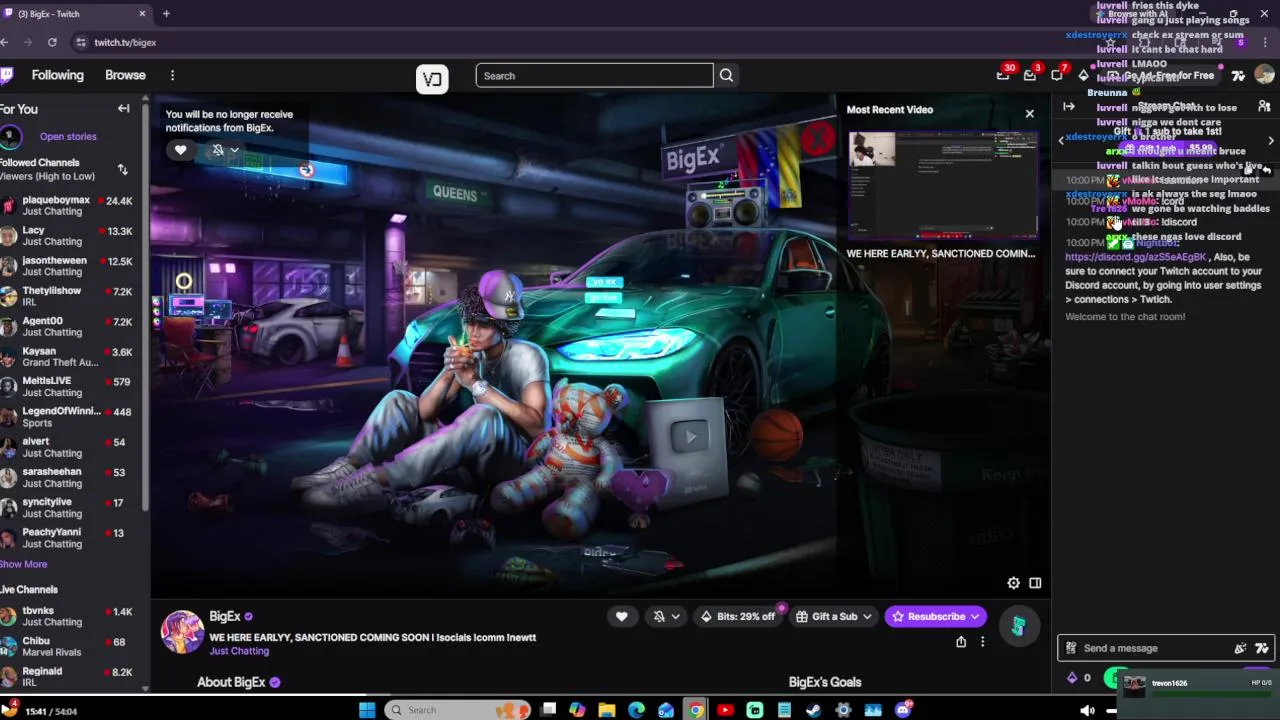Open Lacy's channel in the sidebar
The image size is (1280, 720).
coord(70,236)
